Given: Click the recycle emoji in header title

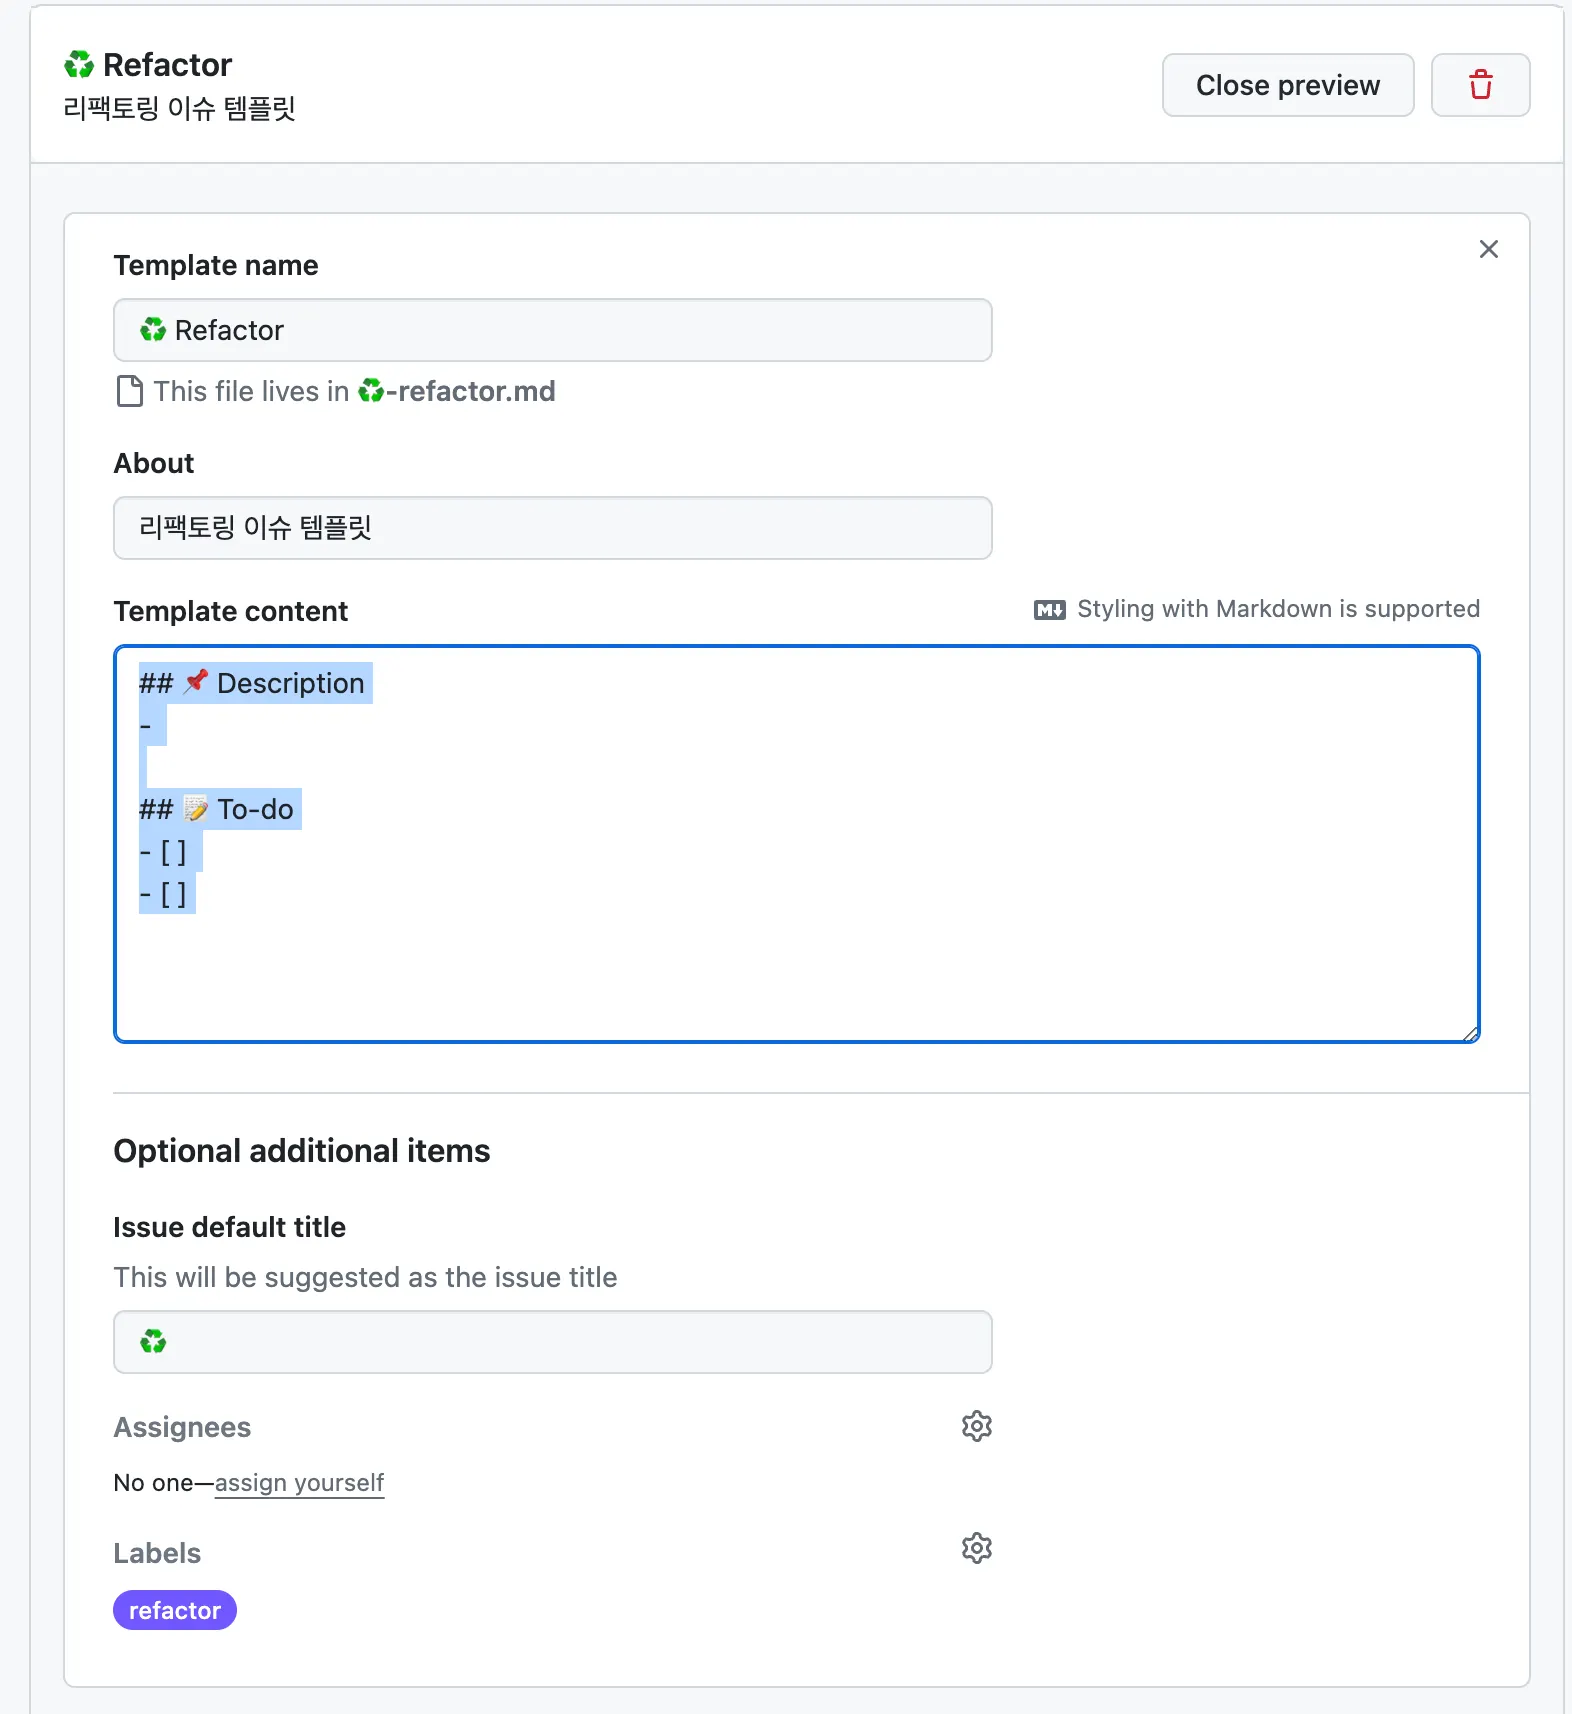Looking at the screenshot, I should (x=79, y=65).
